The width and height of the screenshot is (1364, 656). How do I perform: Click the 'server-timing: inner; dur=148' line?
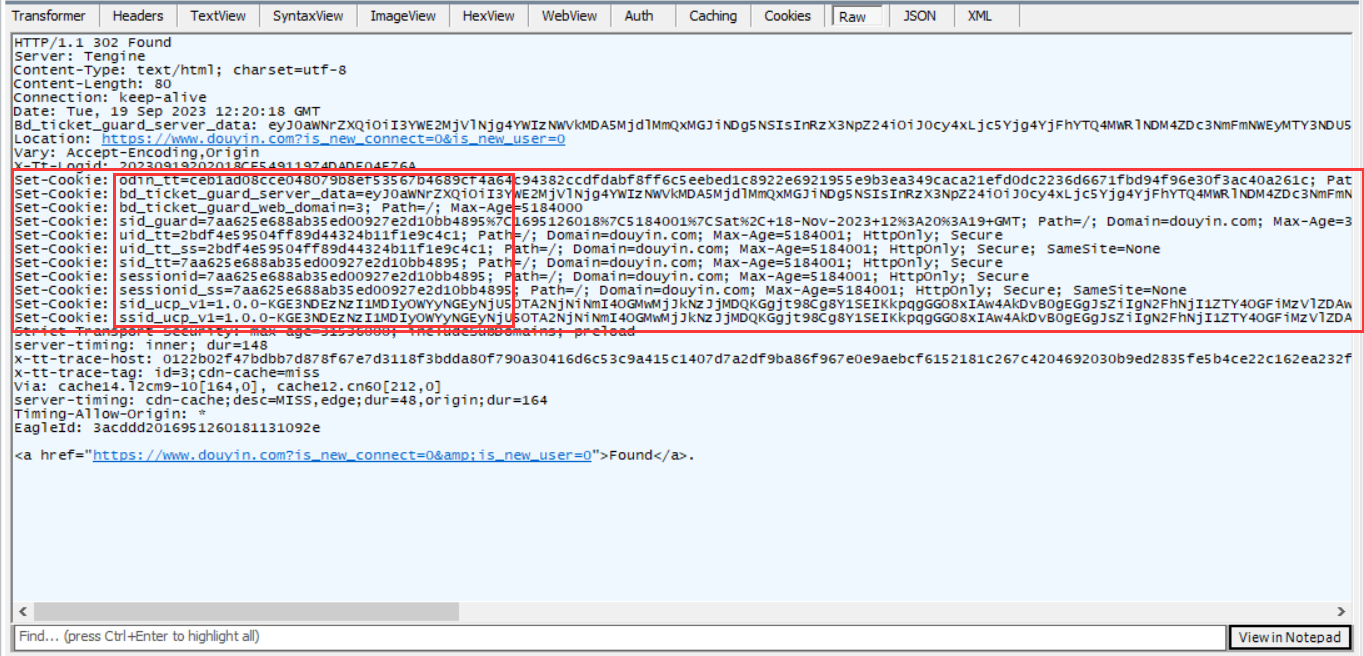click(141, 345)
